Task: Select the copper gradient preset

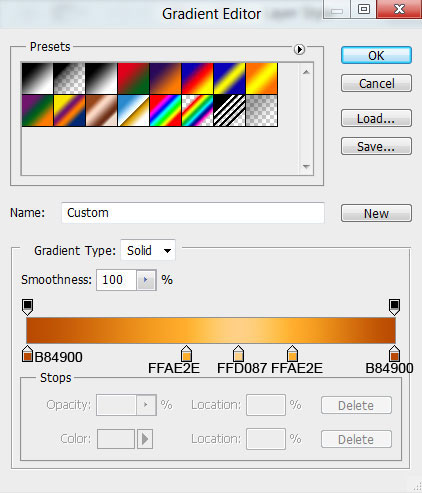Action: point(101,110)
